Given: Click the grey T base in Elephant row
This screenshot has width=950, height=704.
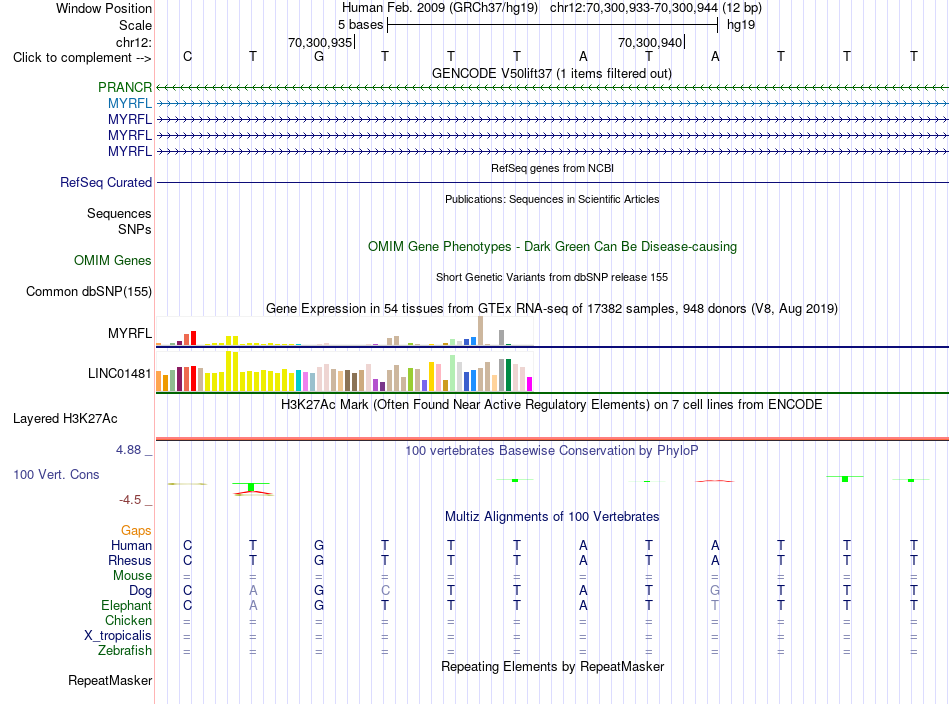Looking at the screenshot, I should (x=715, y=605).
